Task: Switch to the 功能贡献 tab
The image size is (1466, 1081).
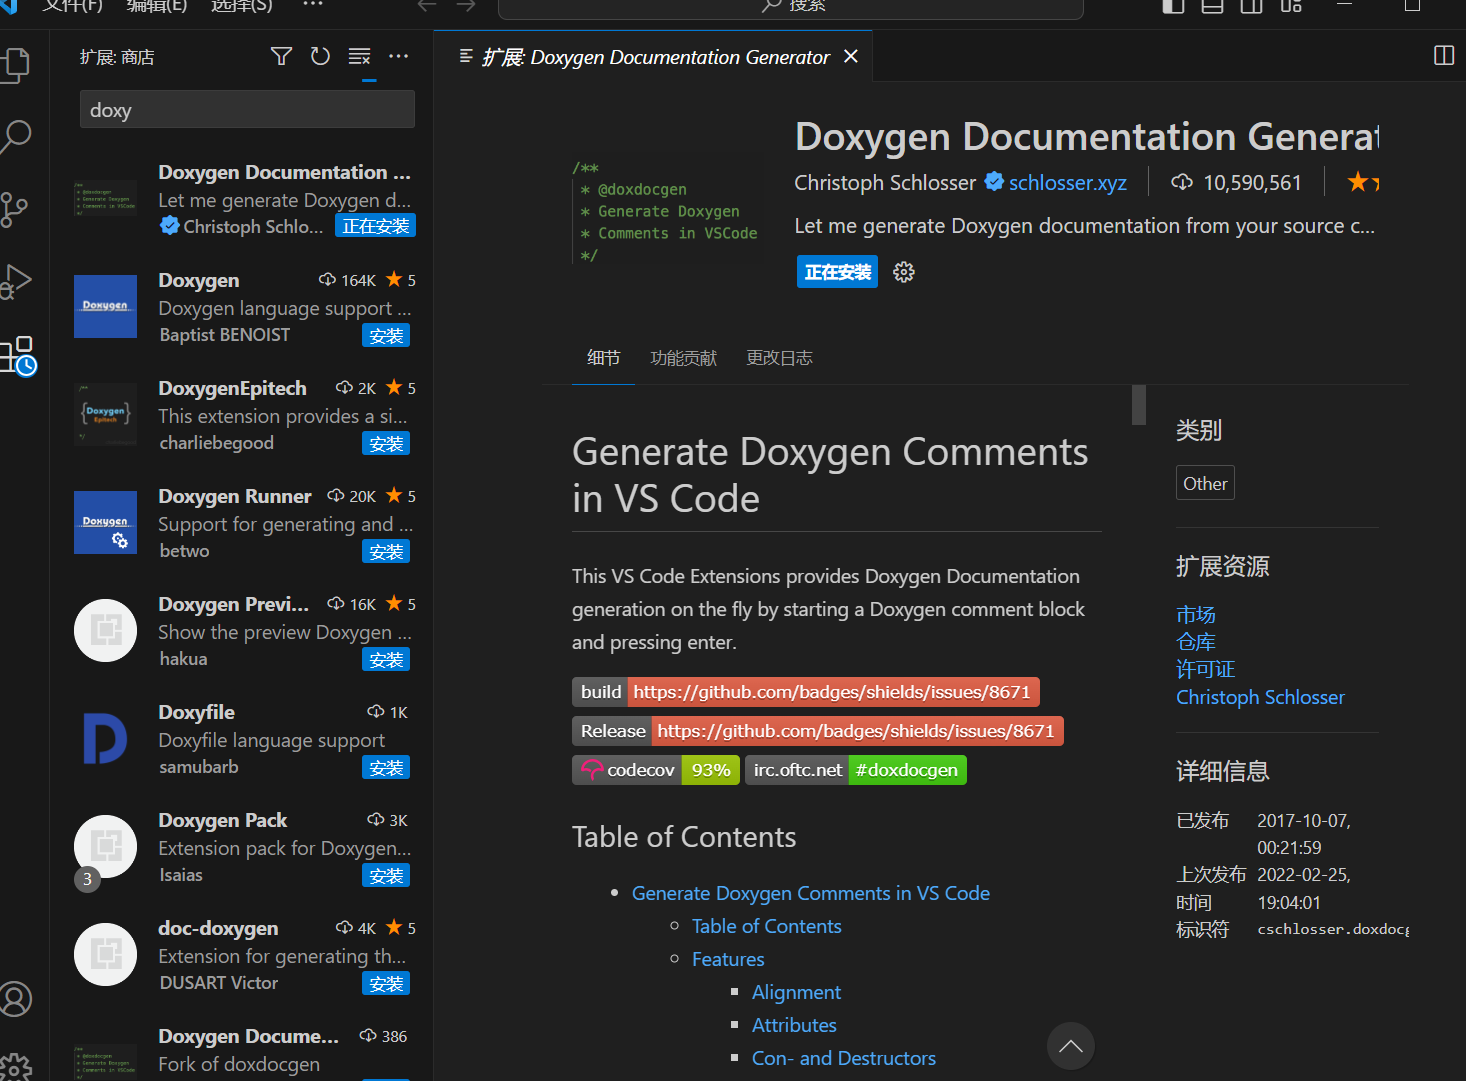Action: click(684, 358)
